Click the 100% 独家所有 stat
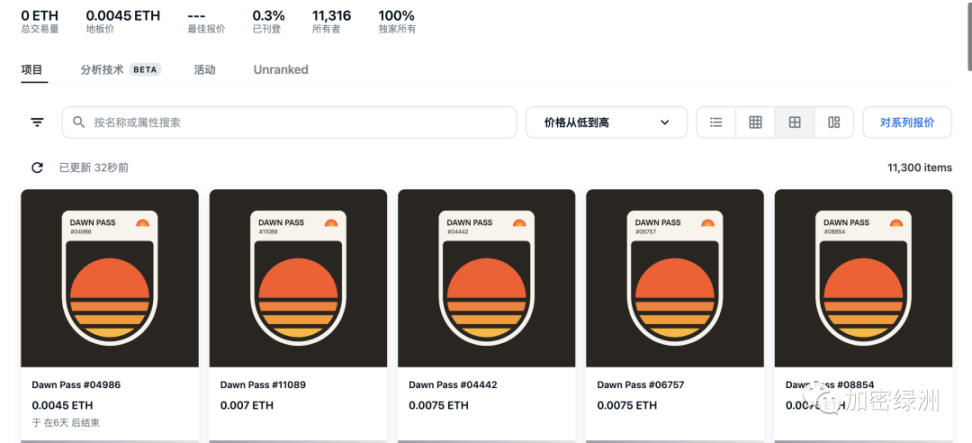972x443 pixels. (x=397, y=22)
